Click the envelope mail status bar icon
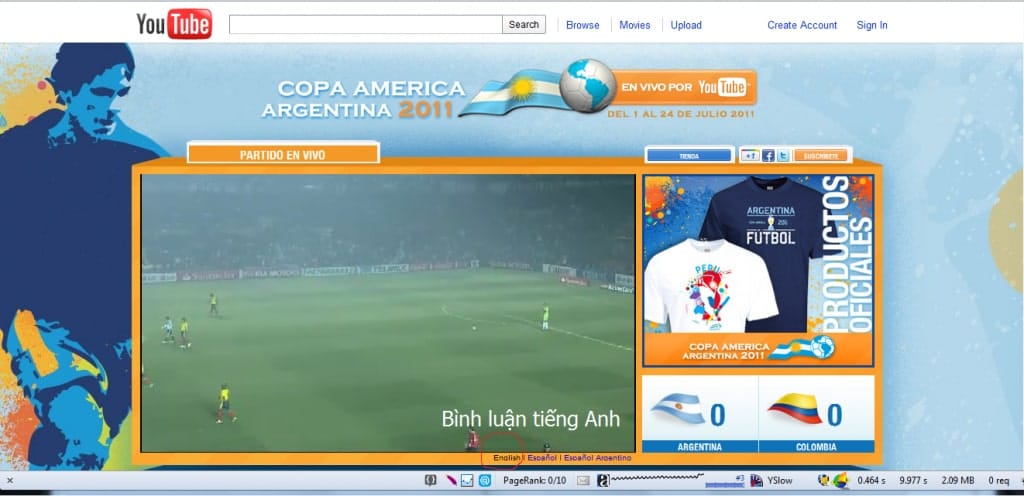This screenshot has height=496, width=1024. tap(583, 480)
